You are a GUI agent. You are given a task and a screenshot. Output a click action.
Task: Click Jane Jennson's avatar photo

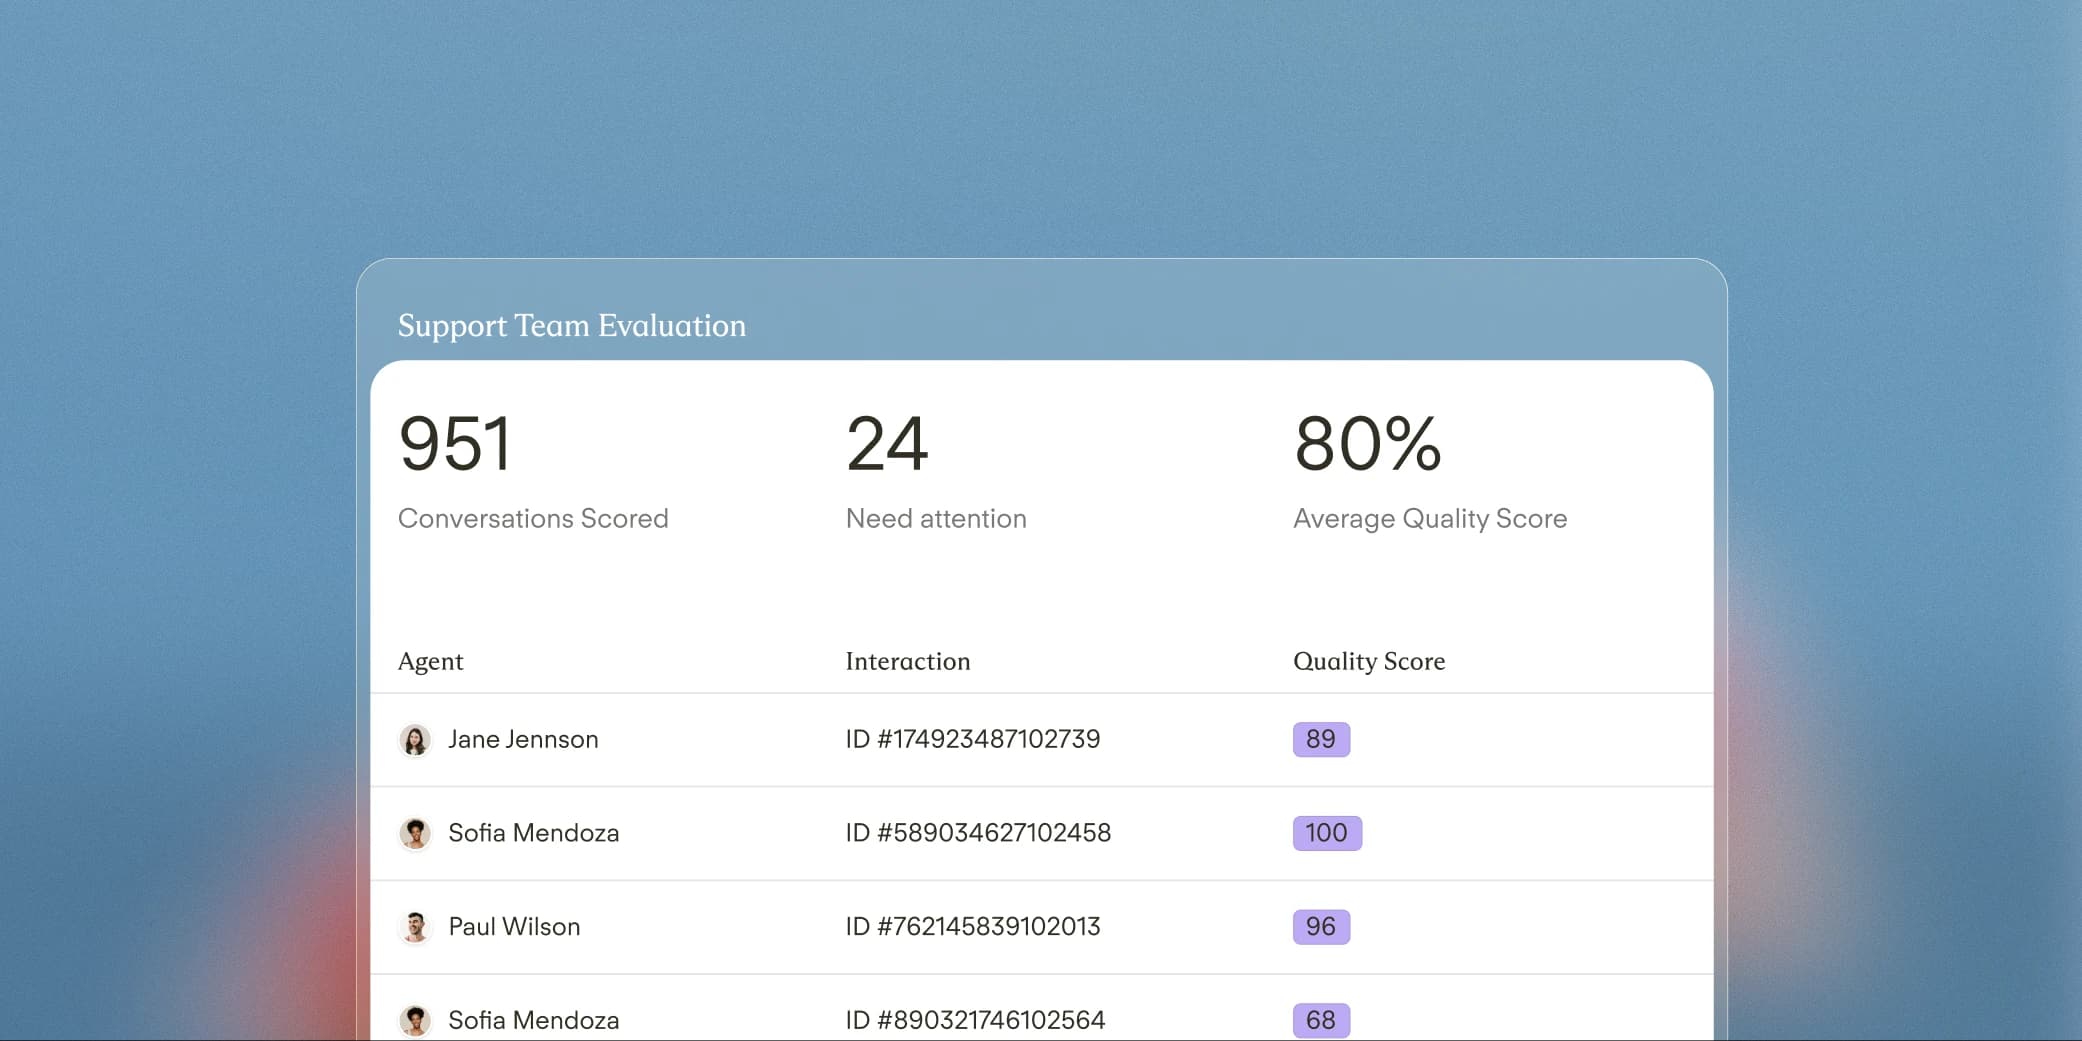click(415, 740)
